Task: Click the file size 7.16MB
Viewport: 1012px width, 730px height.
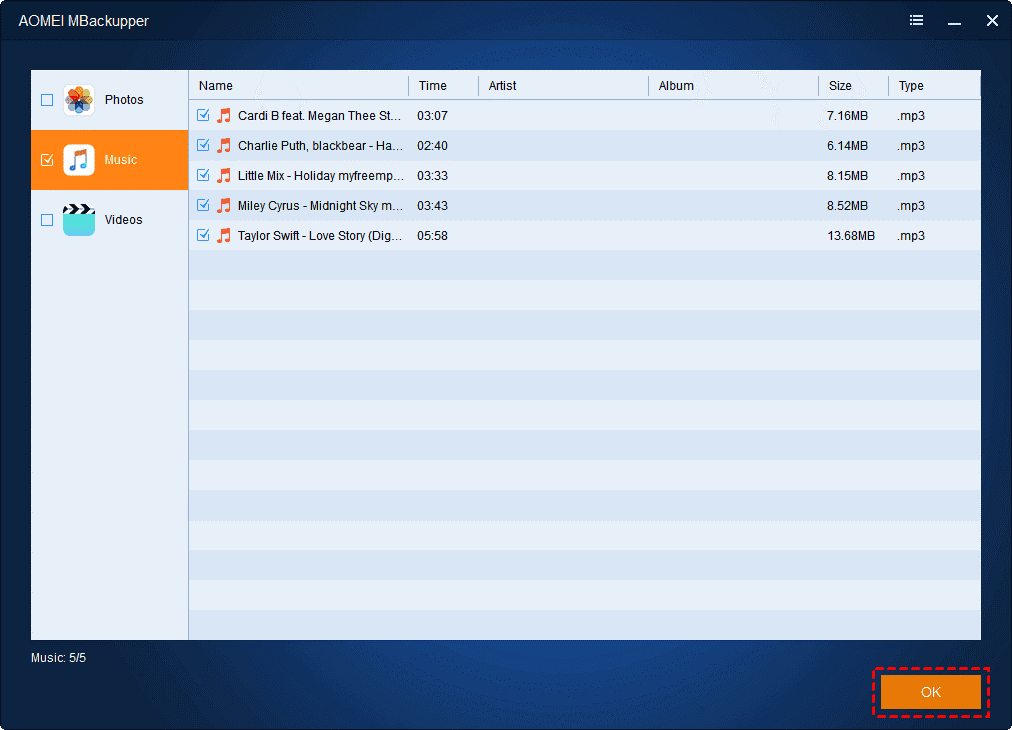Action: (x=847, y=116)
